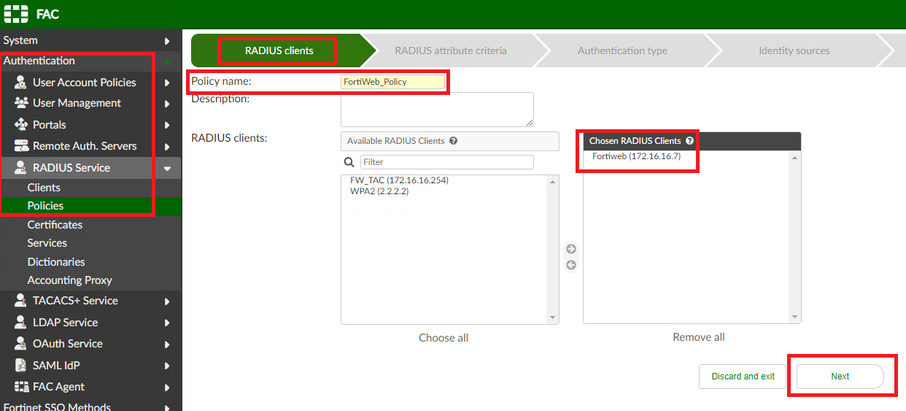Open Identity sources step
The height and width of the screenshot is (411, 906).
click(794, 51)
